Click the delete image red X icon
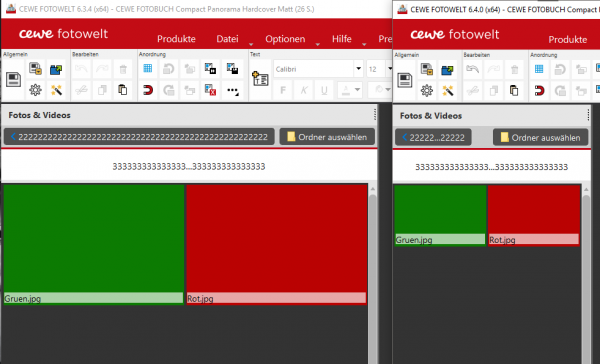Image resolution: width=600 pixels, height=364 pixels. point(210,90)
